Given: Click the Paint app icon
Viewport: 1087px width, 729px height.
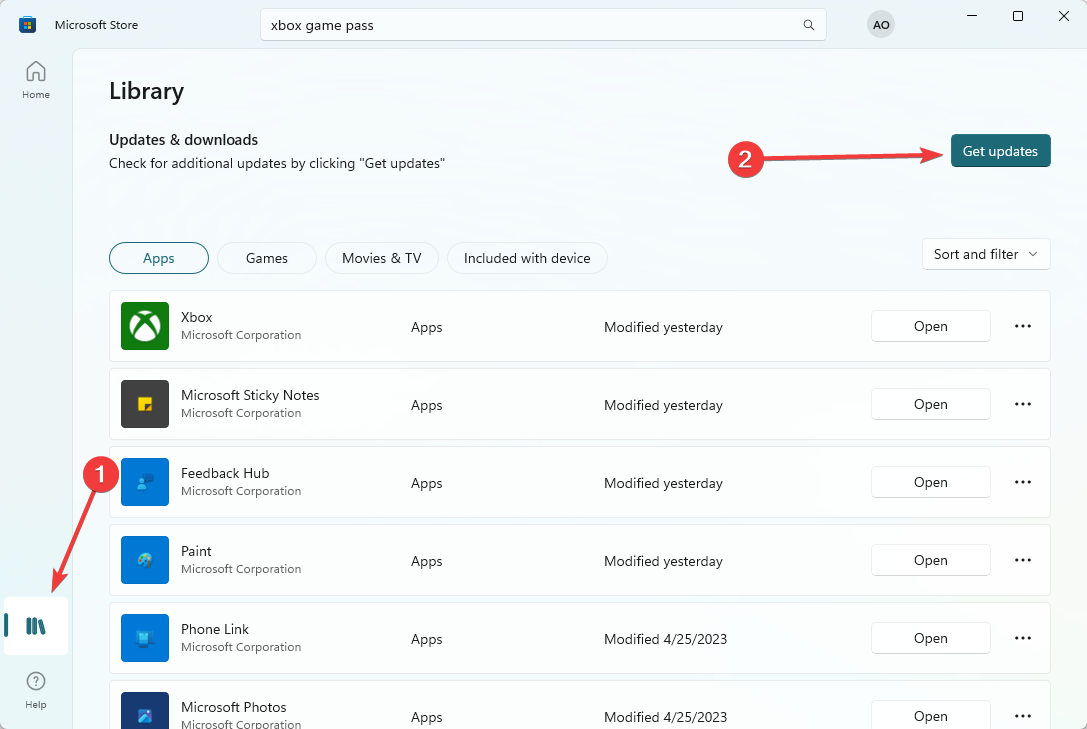Looking at the screenshot, I should pos(145,560).
